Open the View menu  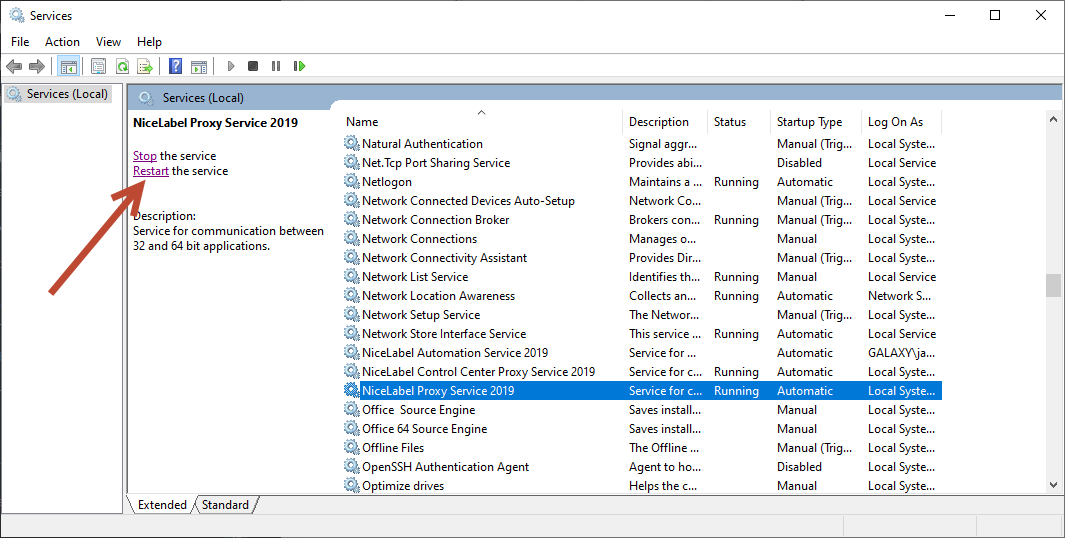coord(108,41)
